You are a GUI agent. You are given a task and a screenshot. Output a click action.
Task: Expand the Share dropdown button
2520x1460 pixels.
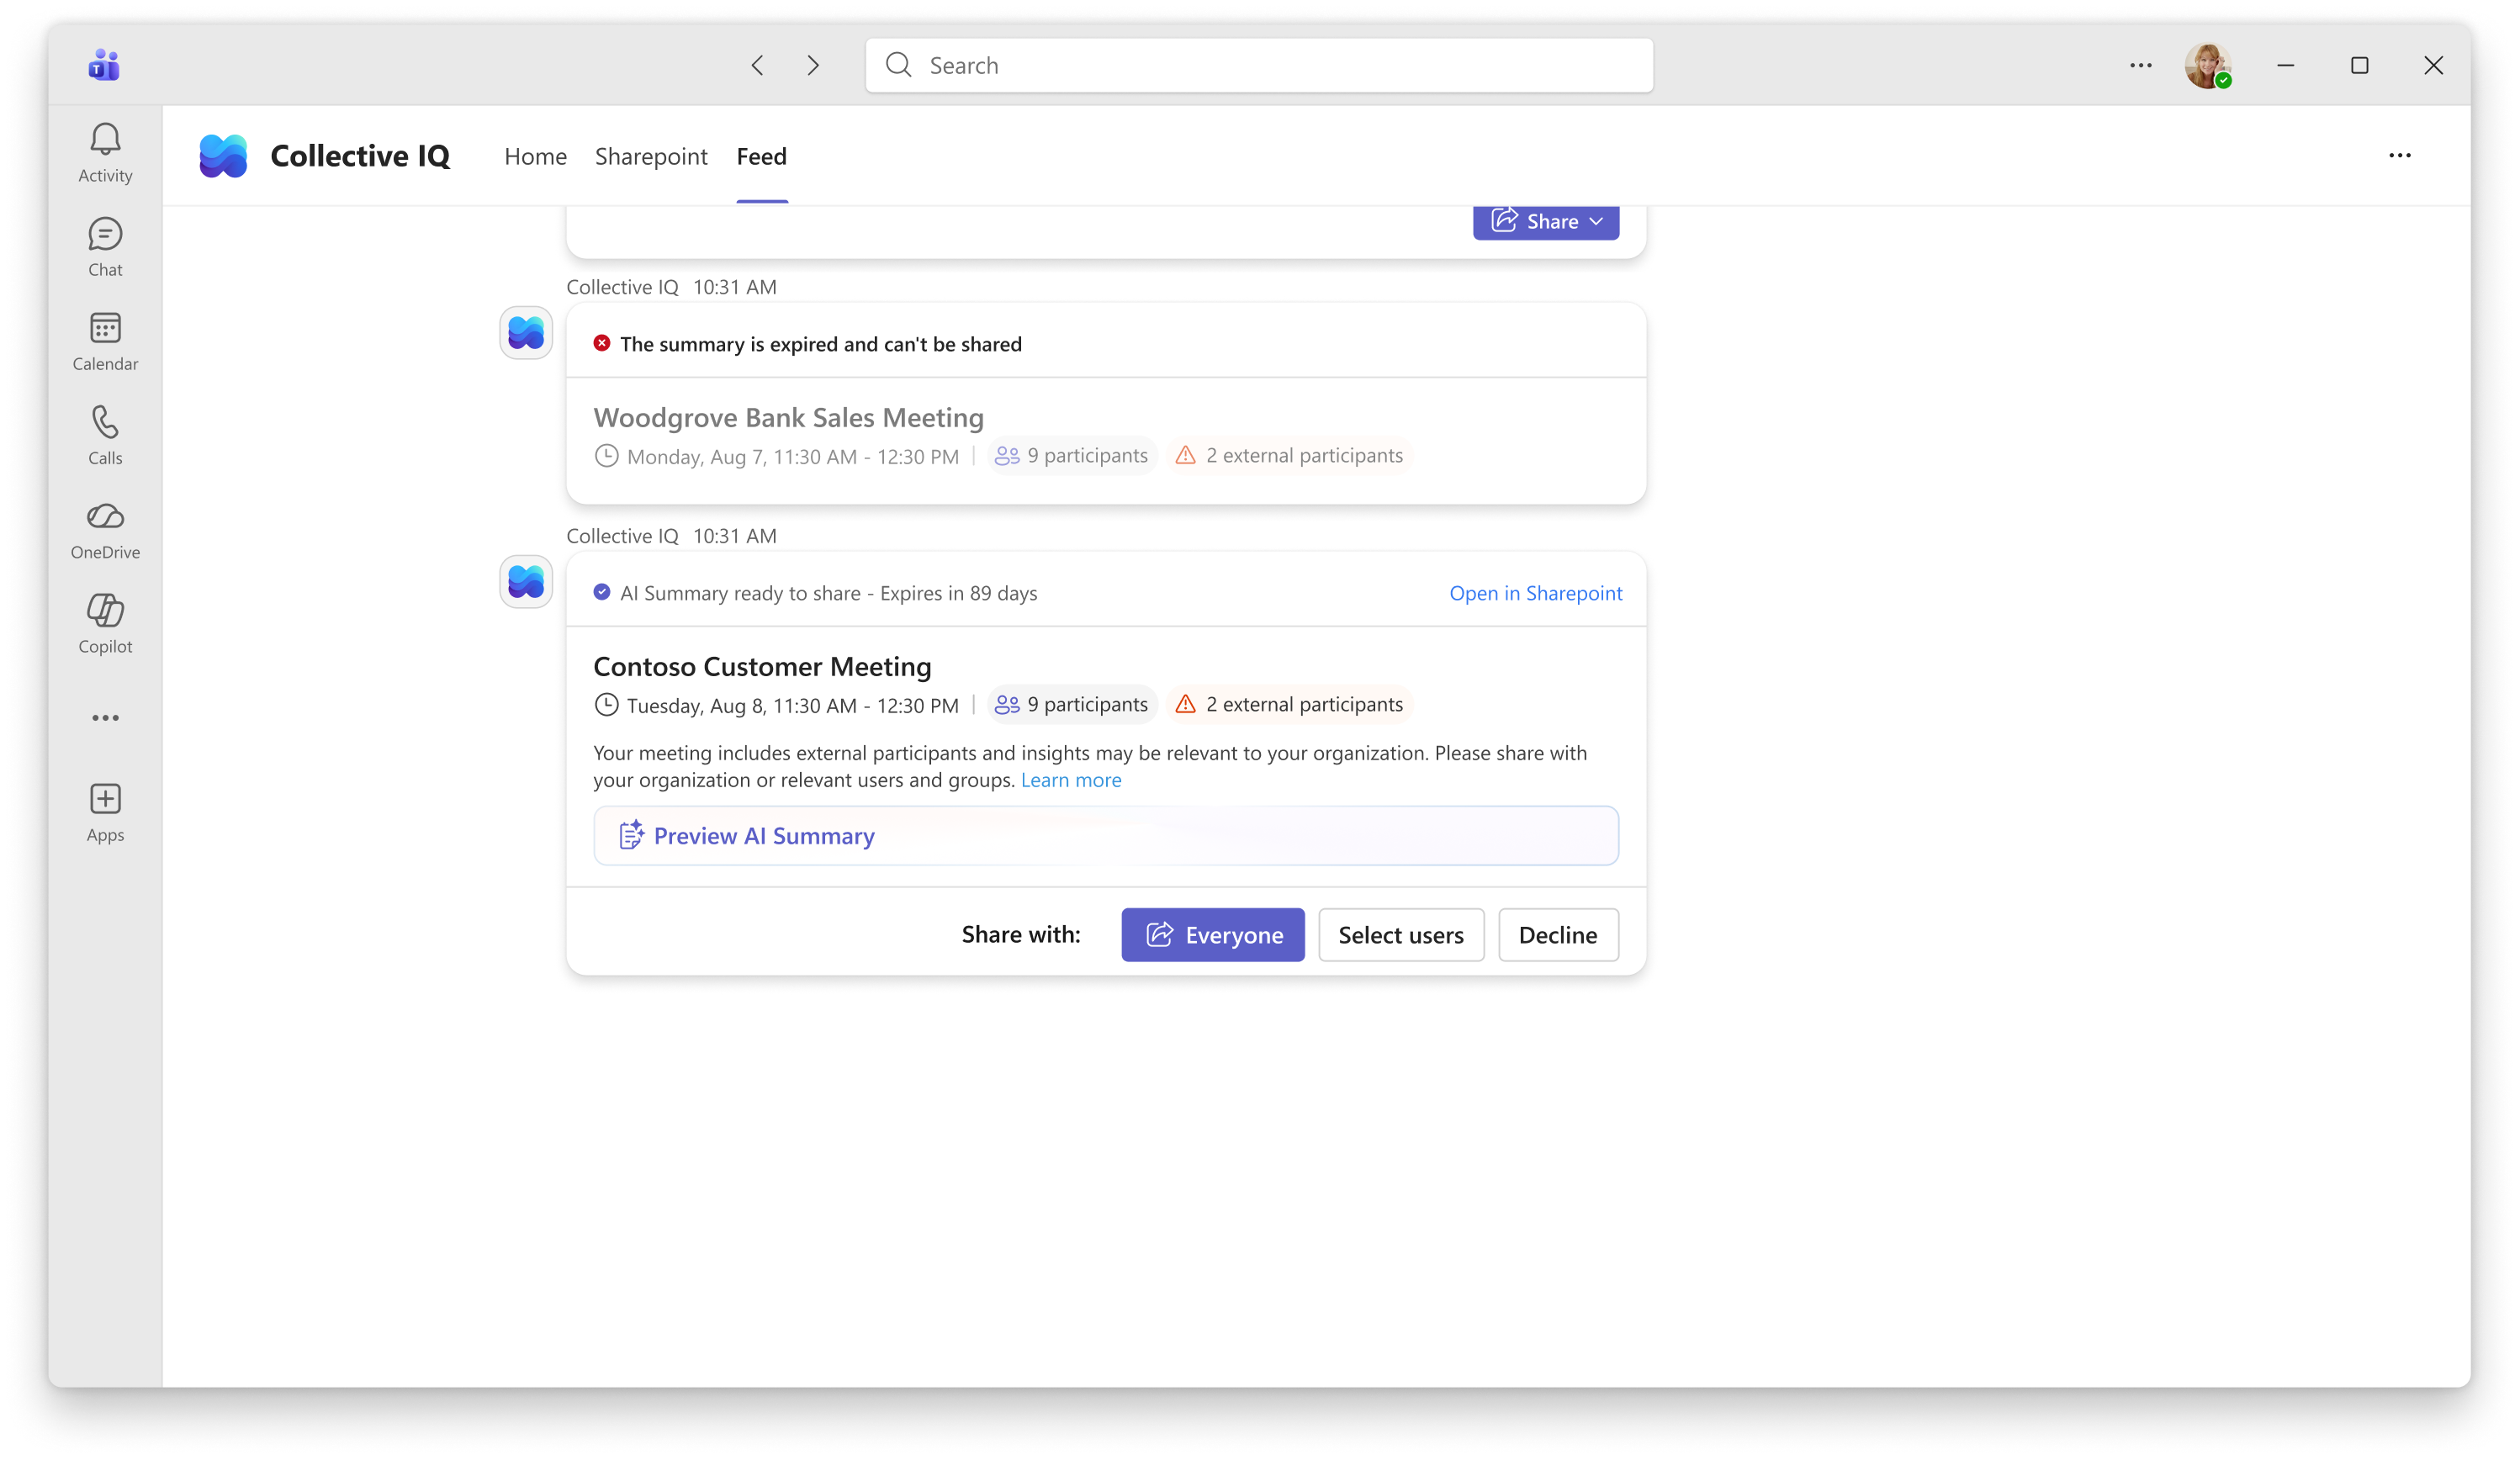click(1546, 221)
